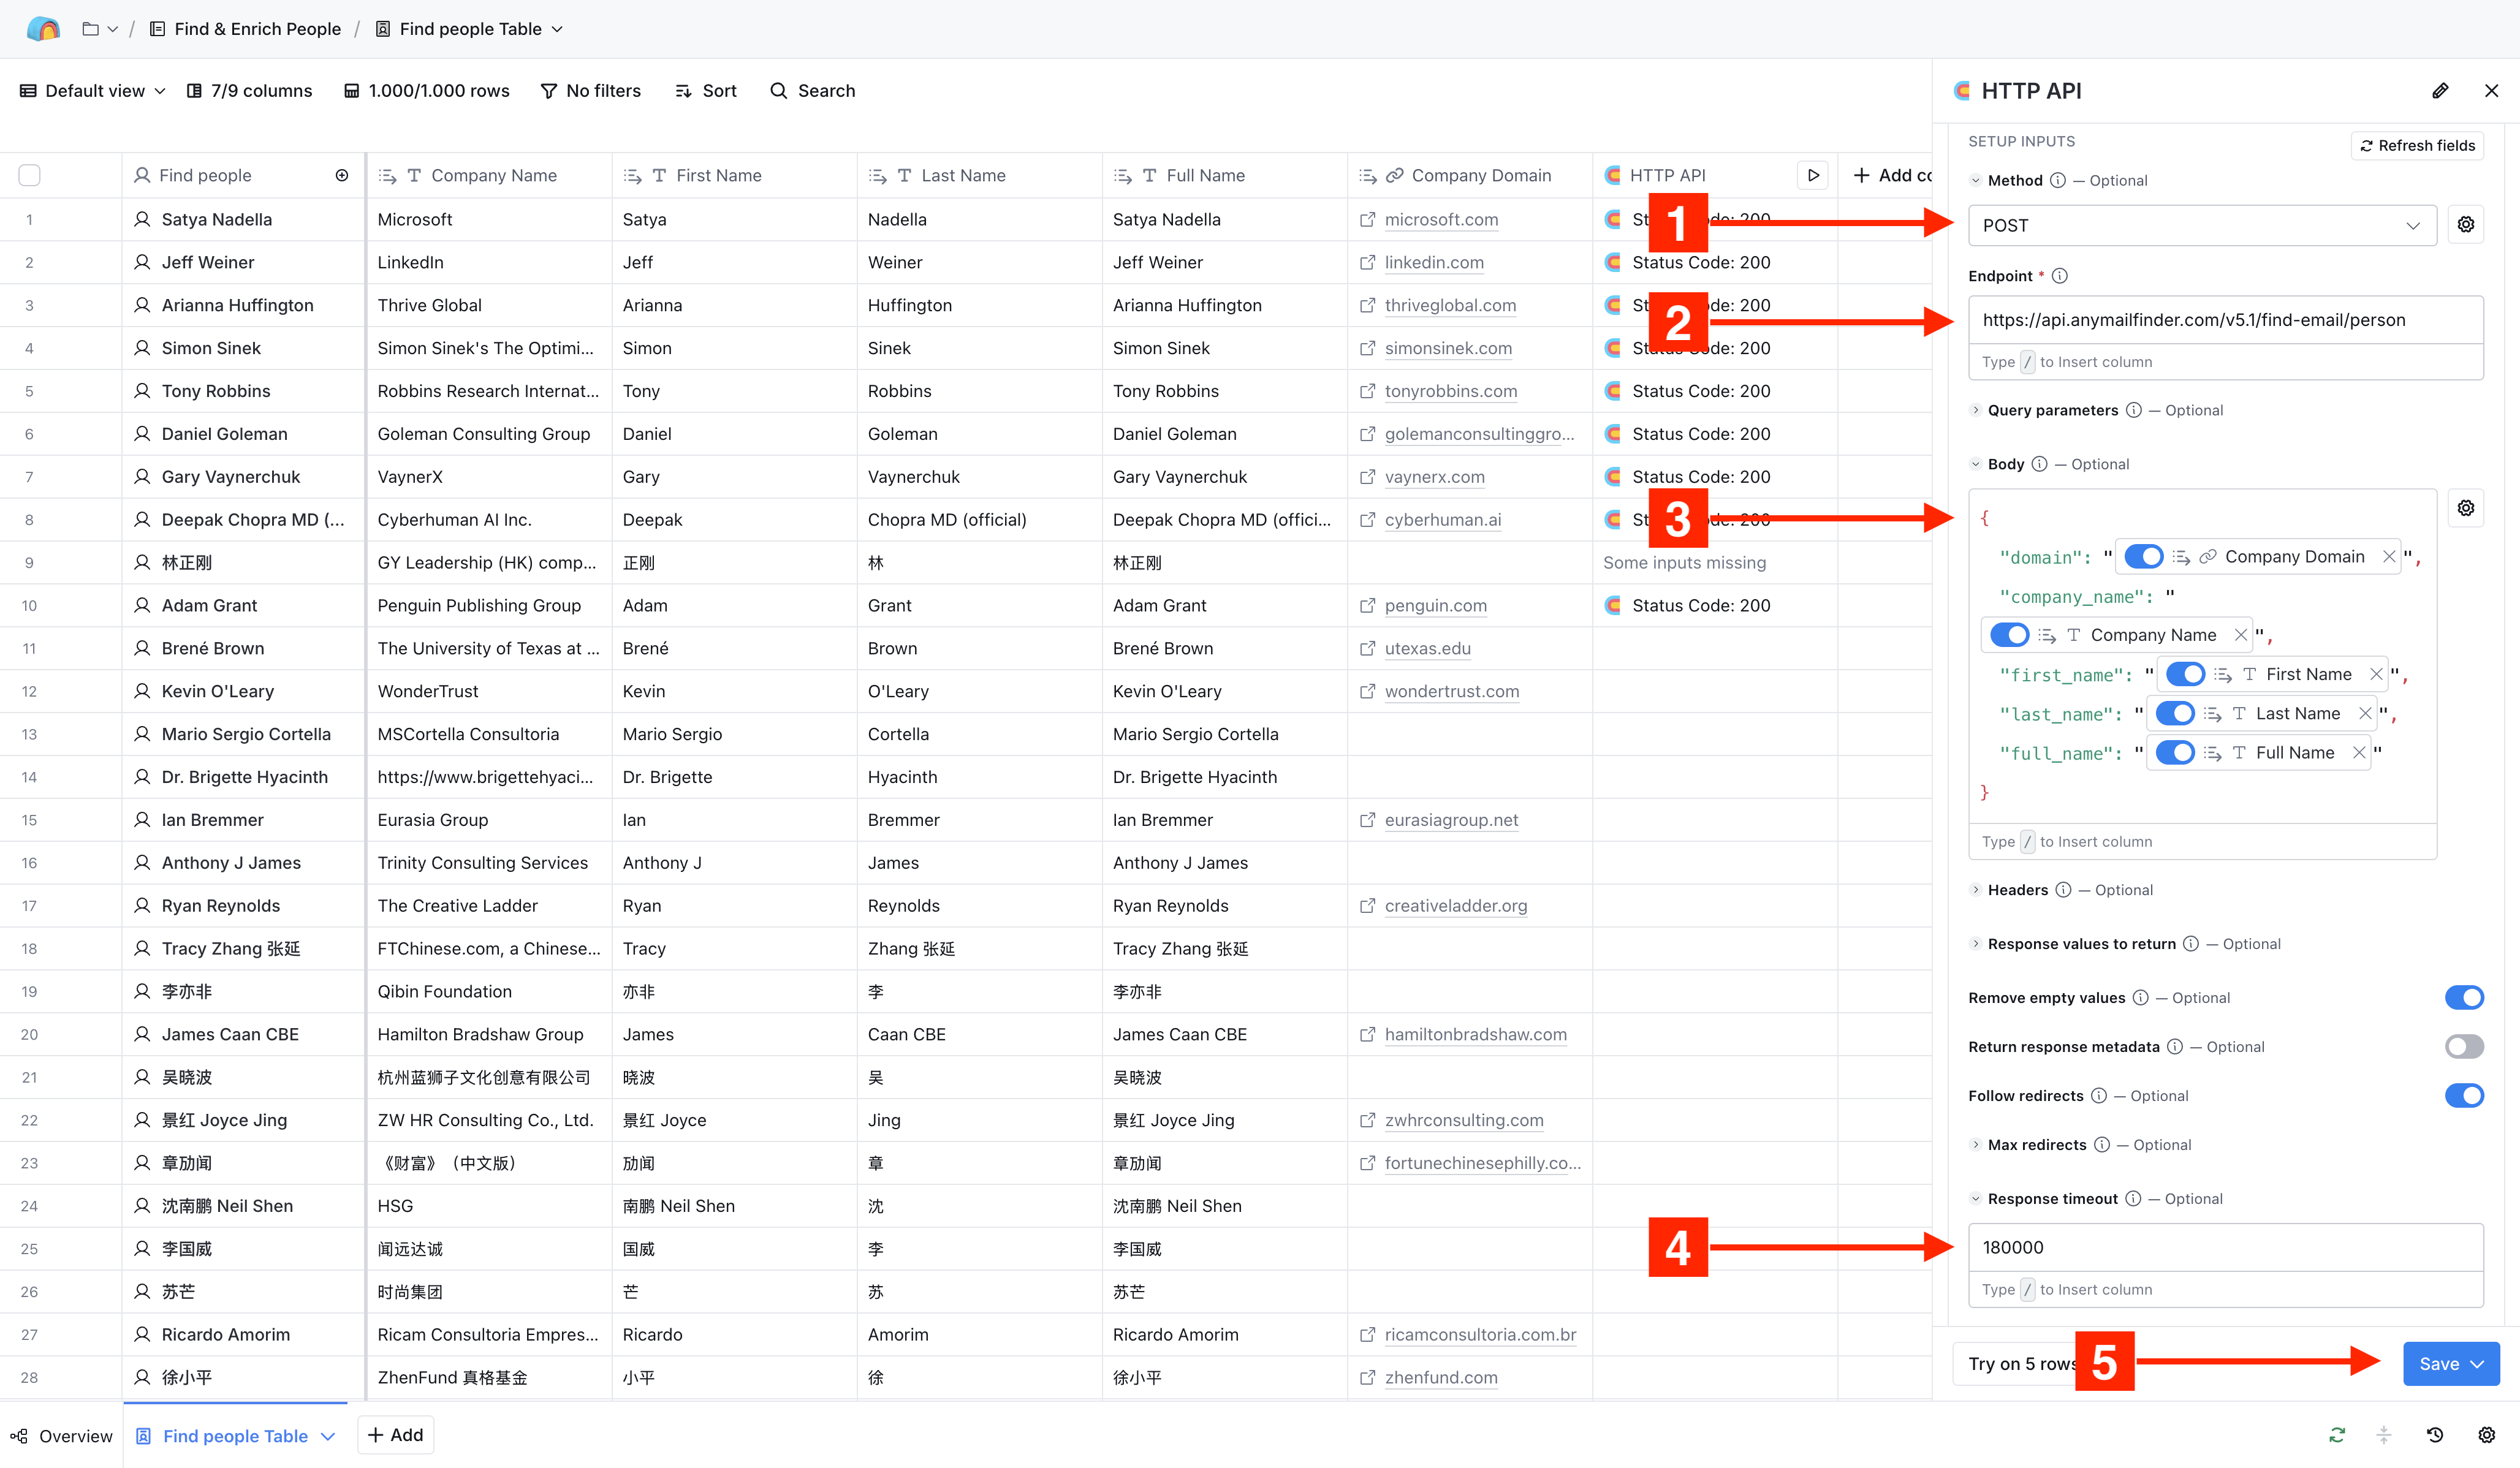
Task: Open the Sort options
Action: [706, 91]
